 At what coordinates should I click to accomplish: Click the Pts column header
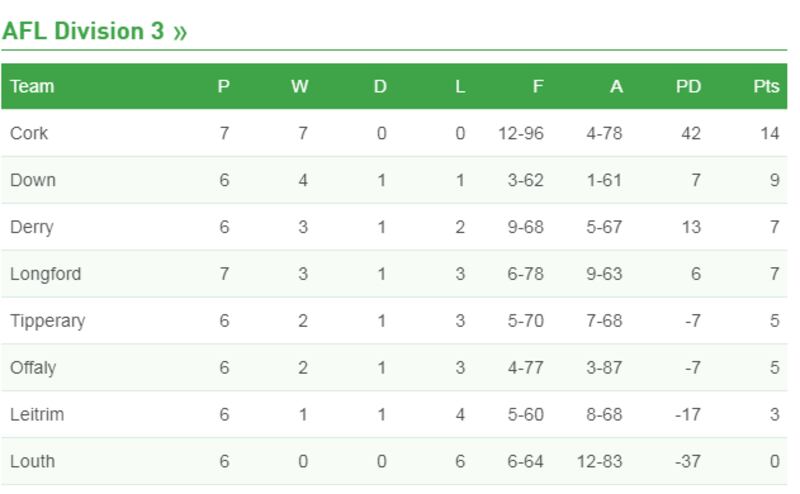(x=766, y=86)
